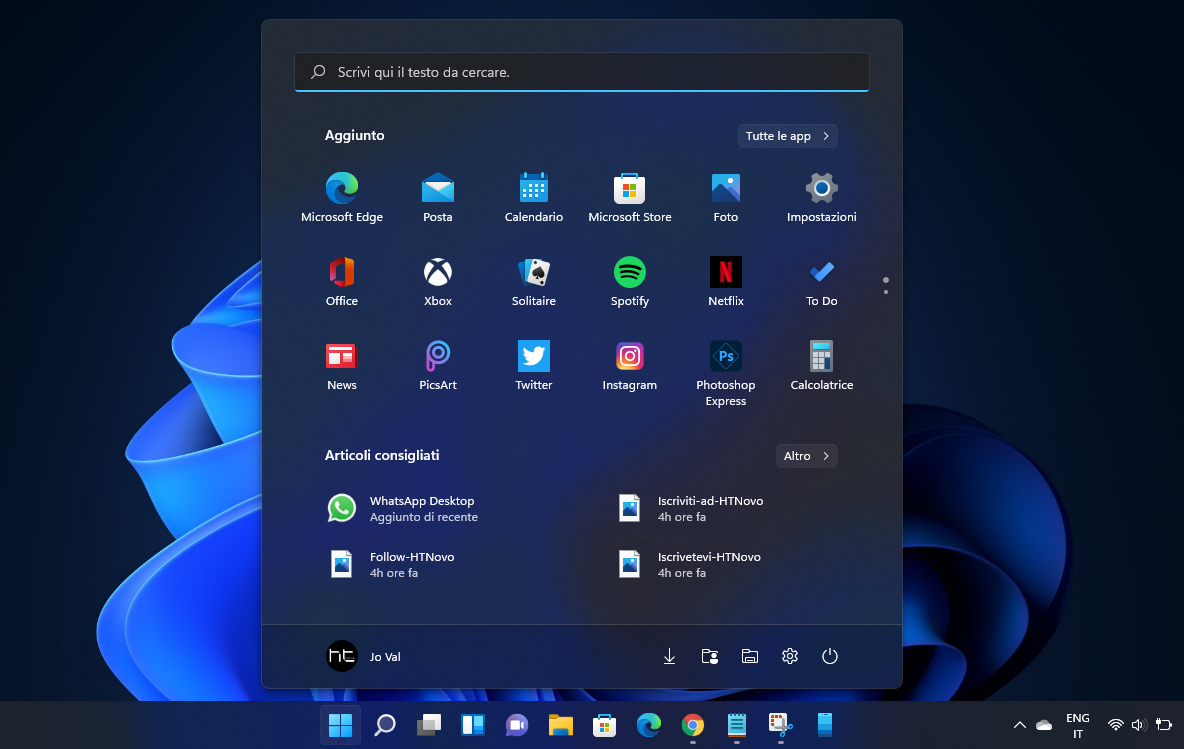This screenshot has width=1184, height=749.
Task: Open ENG IT language switcher
Action: pos(1077,725)
